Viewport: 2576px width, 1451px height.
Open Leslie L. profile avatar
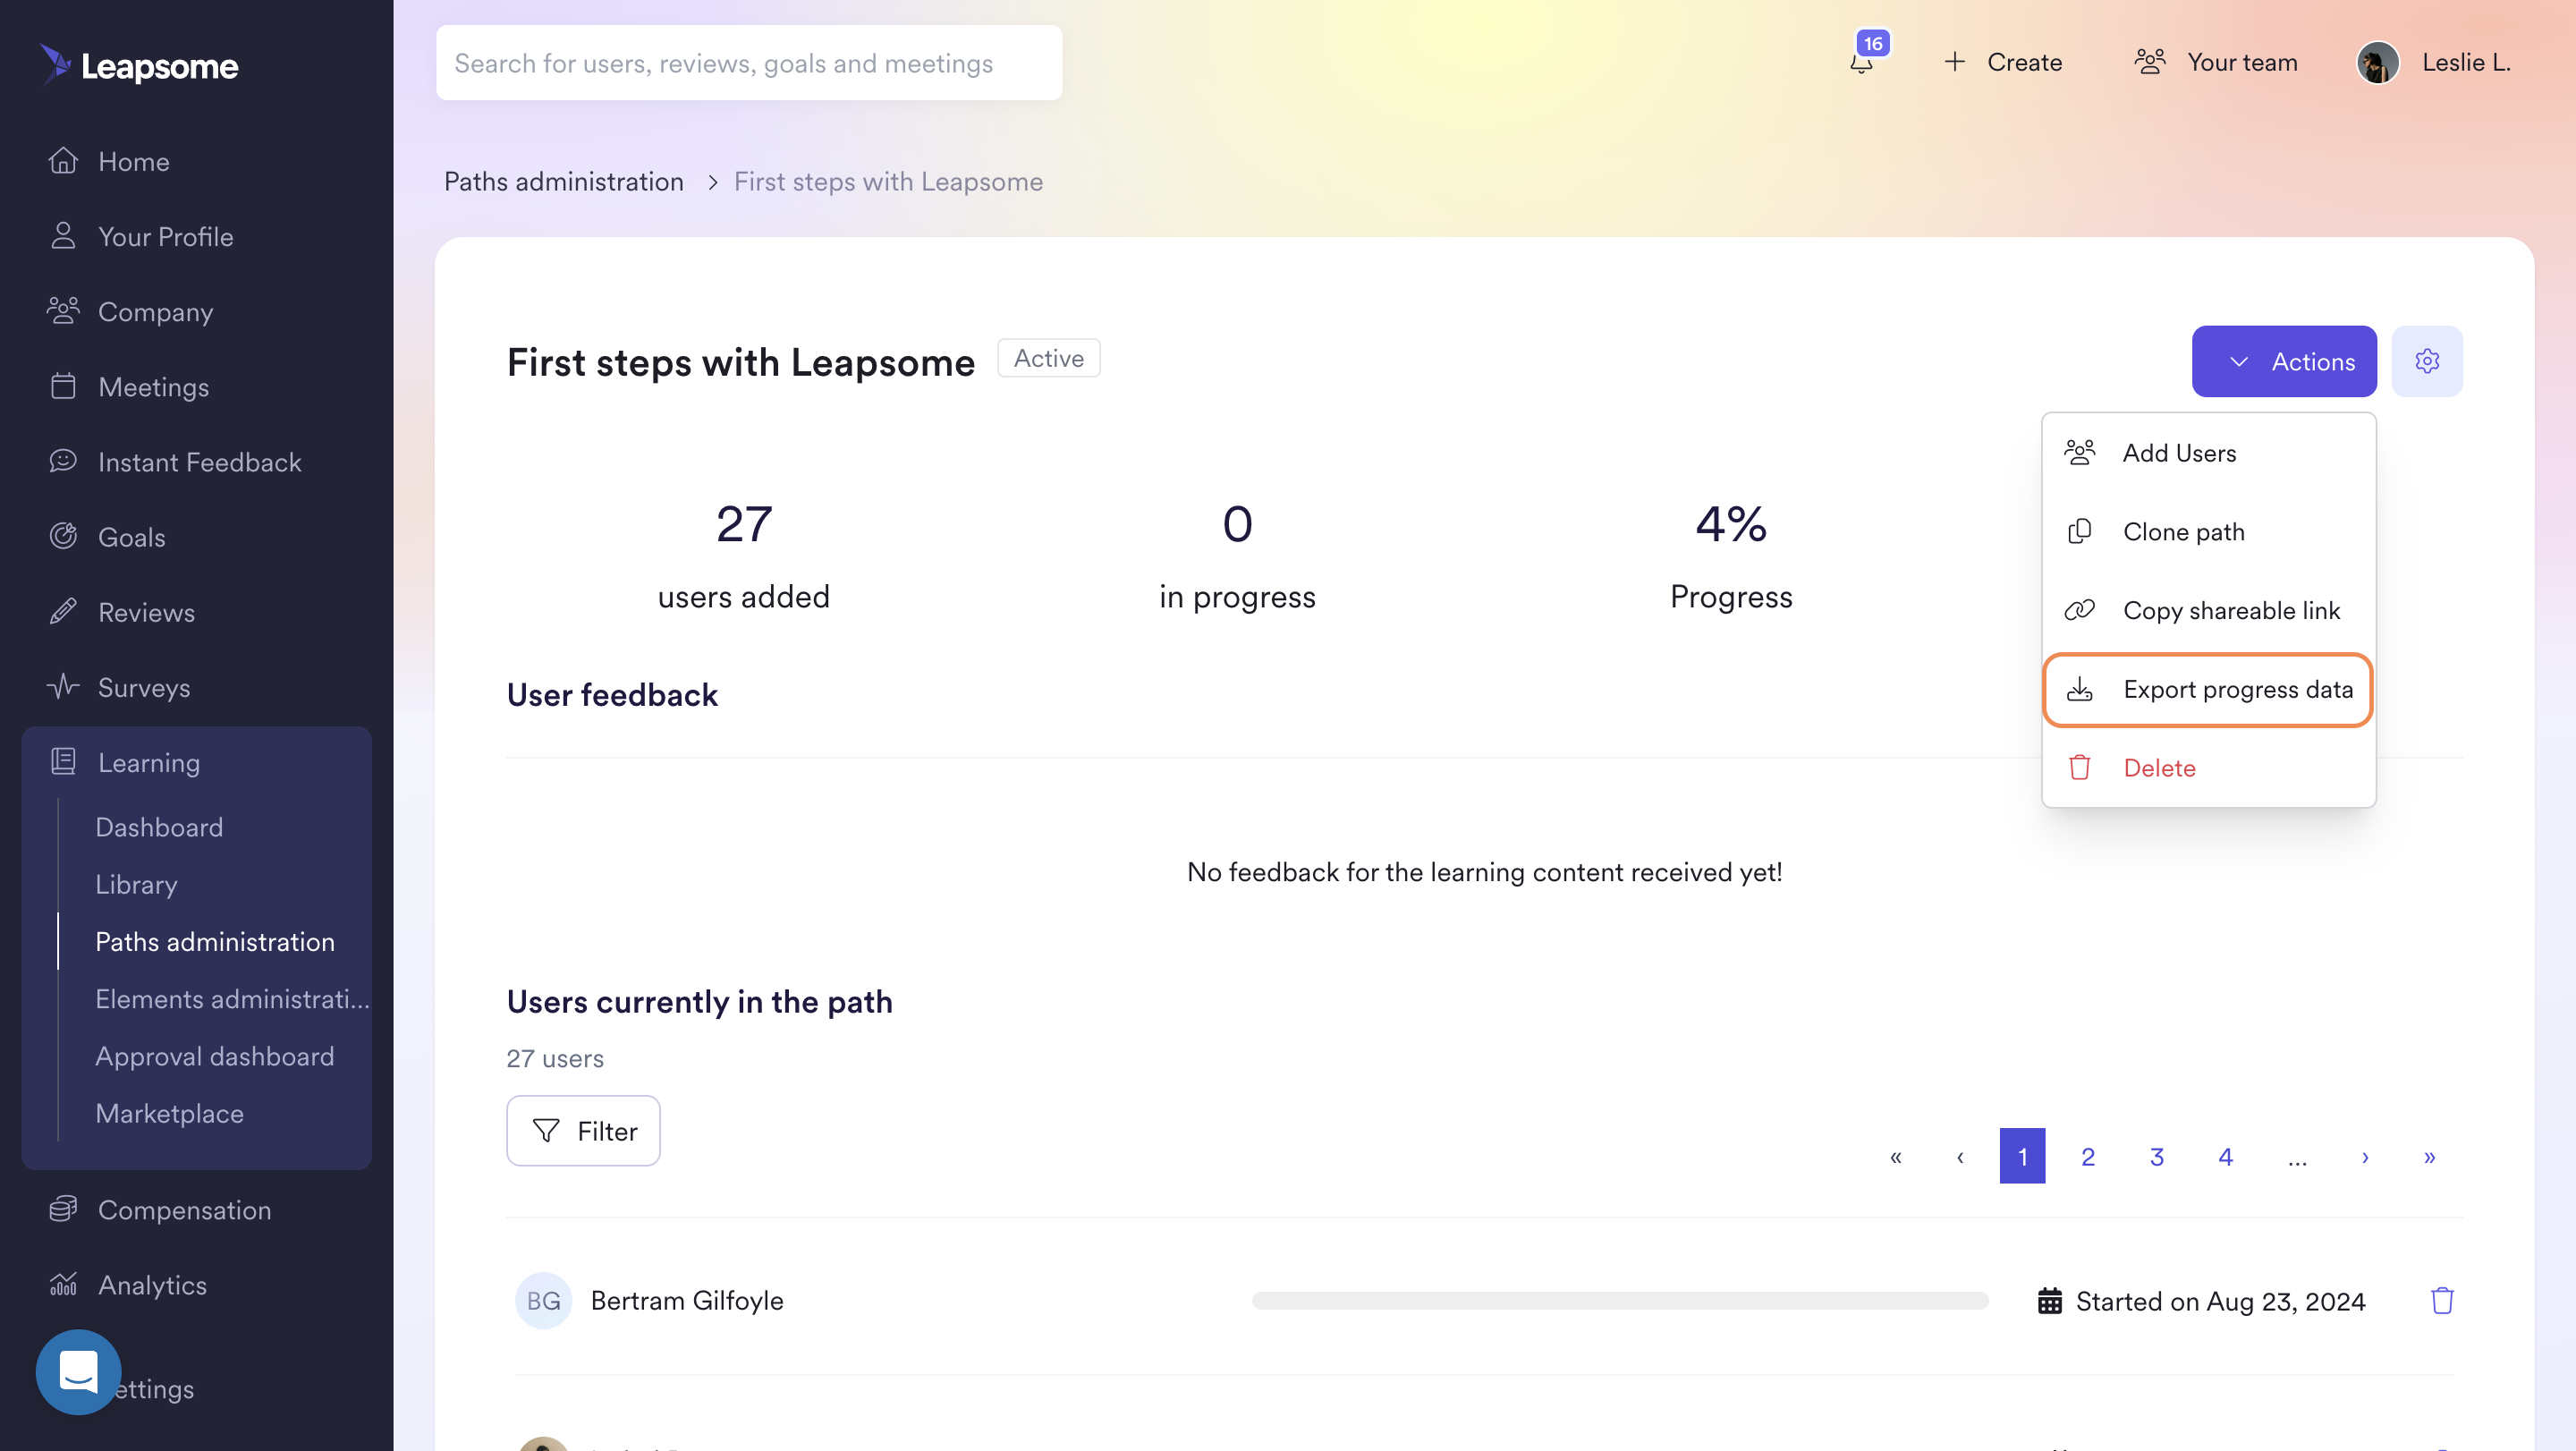coord(2378,62)
